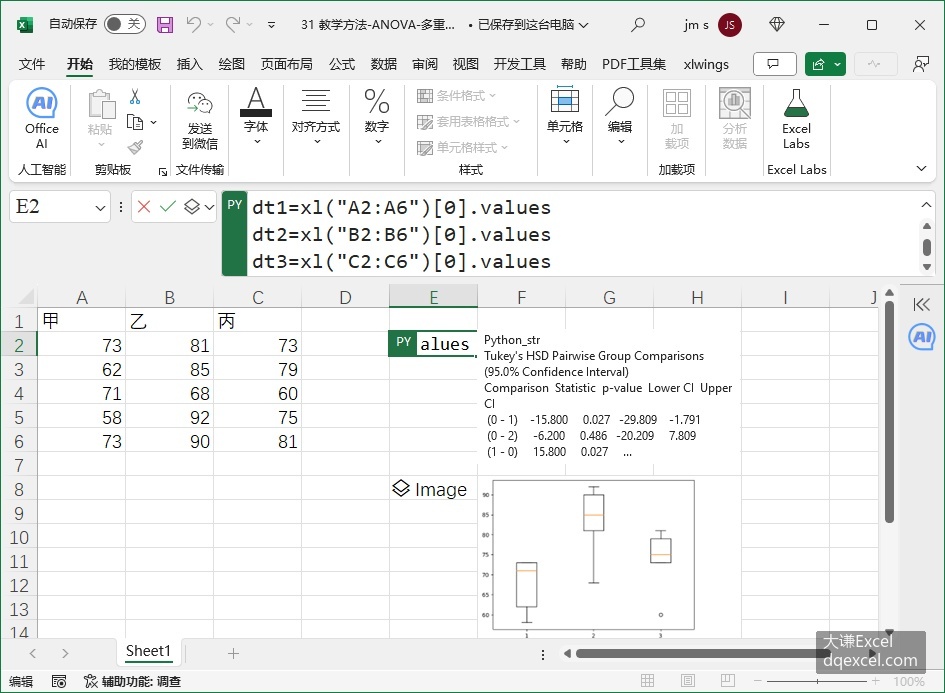945x693 pixels.
Task: Click the vertical scrollbar thumb
Action: tap(889, 412)
